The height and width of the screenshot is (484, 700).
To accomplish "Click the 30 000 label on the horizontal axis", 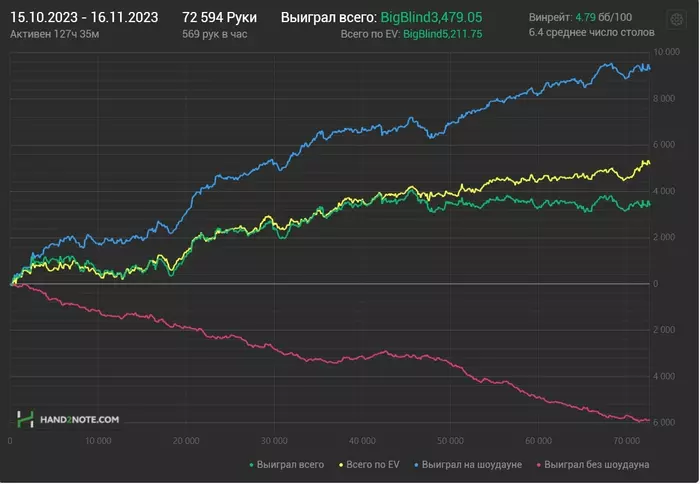I will pyautogui.click(x=274, y=441).
